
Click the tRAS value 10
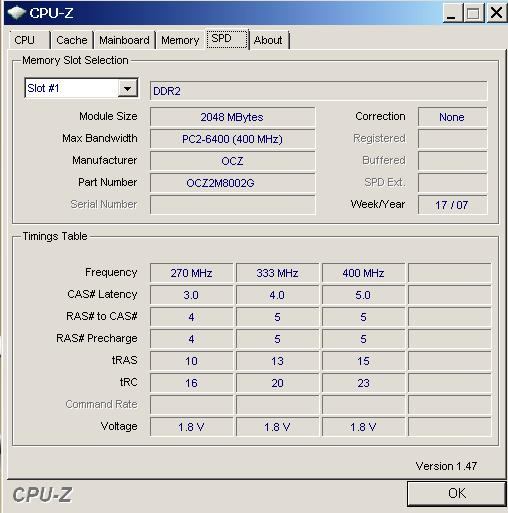pyautogui.click(x=191, y=361)
